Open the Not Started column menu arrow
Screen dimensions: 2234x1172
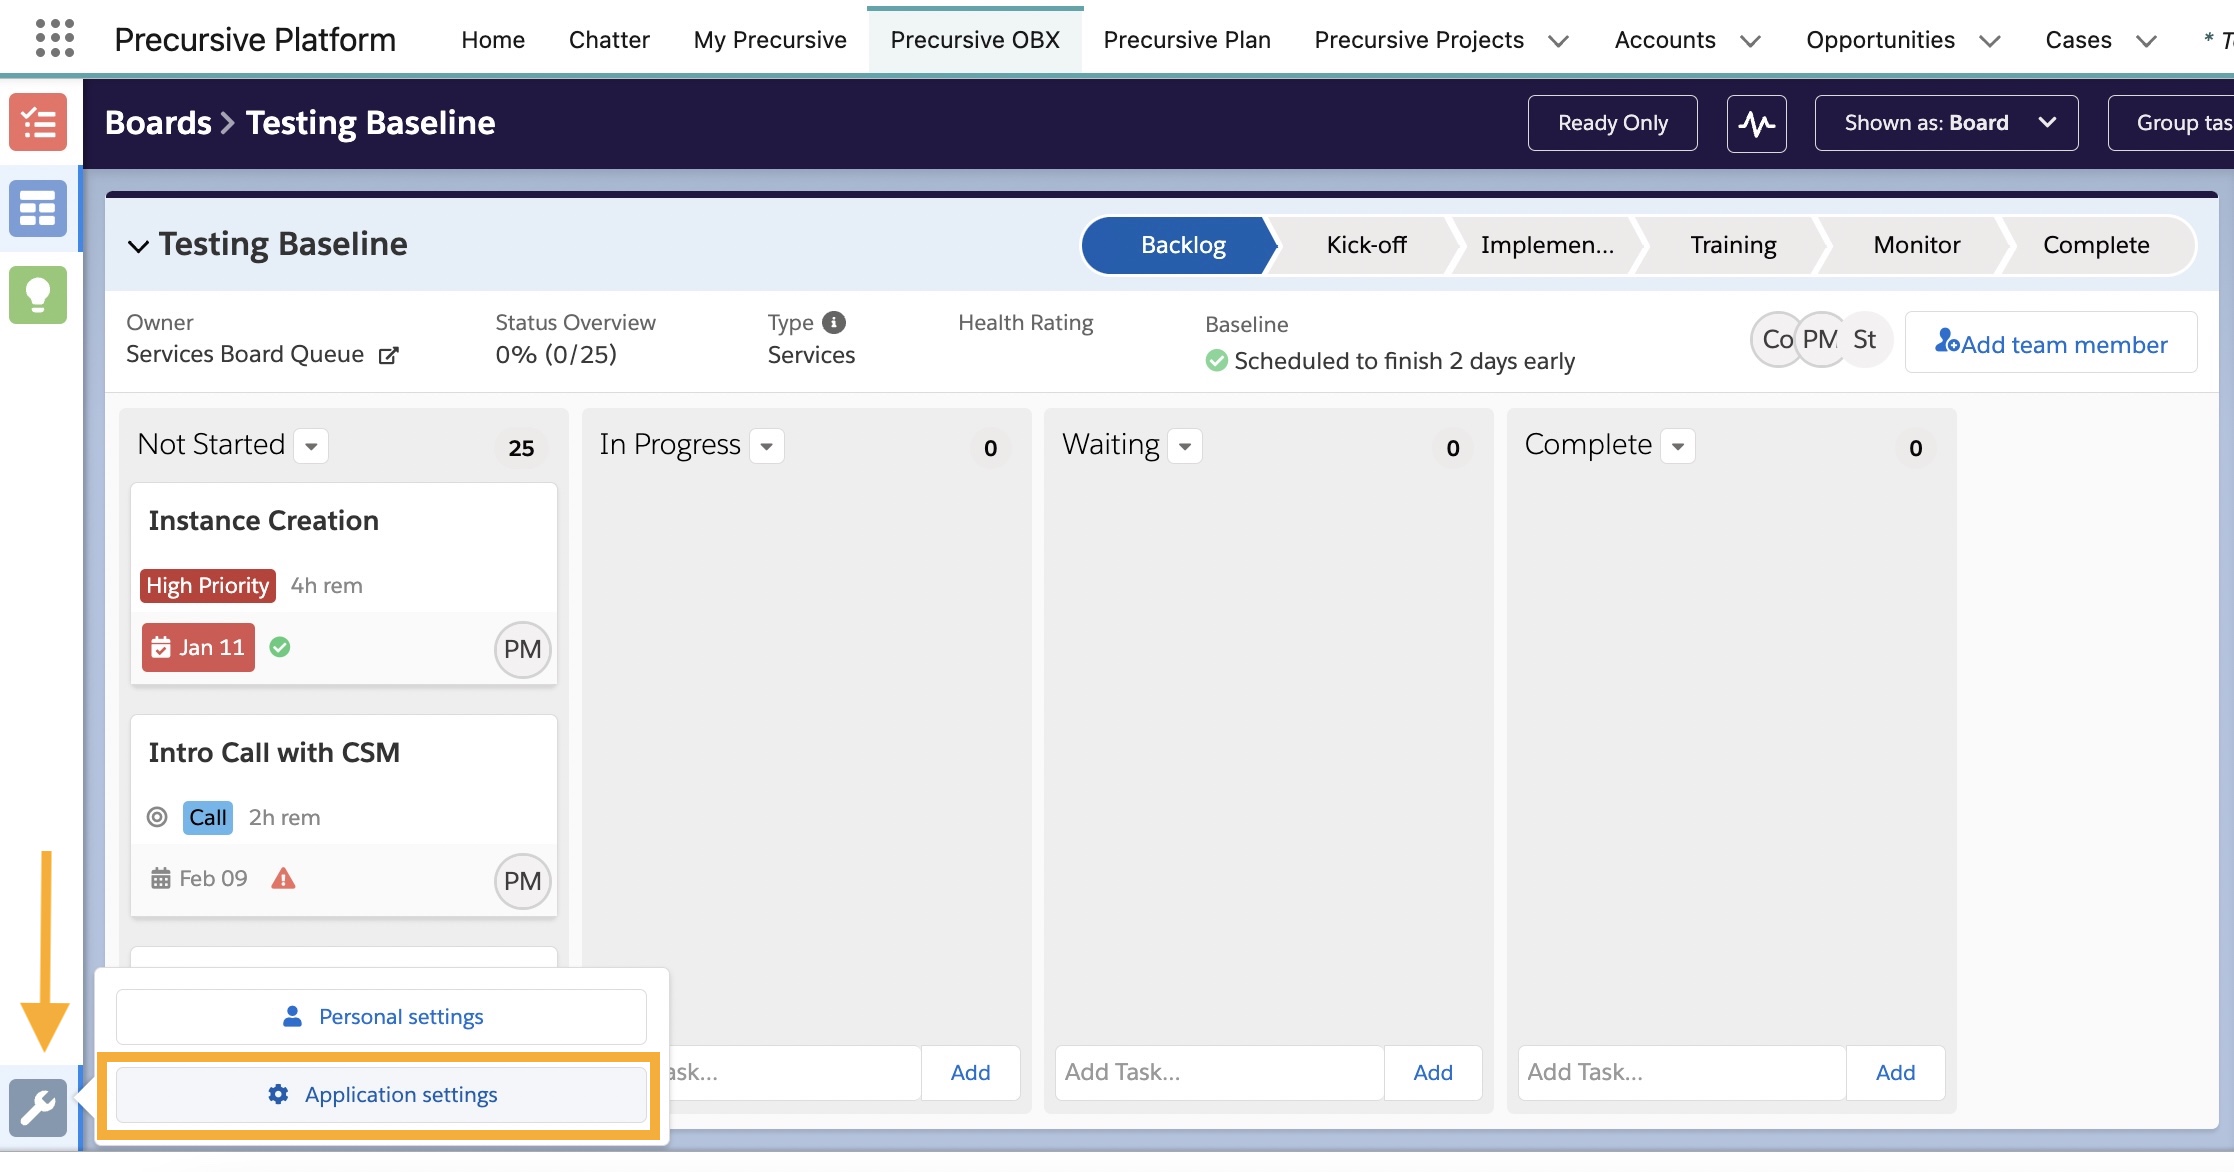point(311,446)
